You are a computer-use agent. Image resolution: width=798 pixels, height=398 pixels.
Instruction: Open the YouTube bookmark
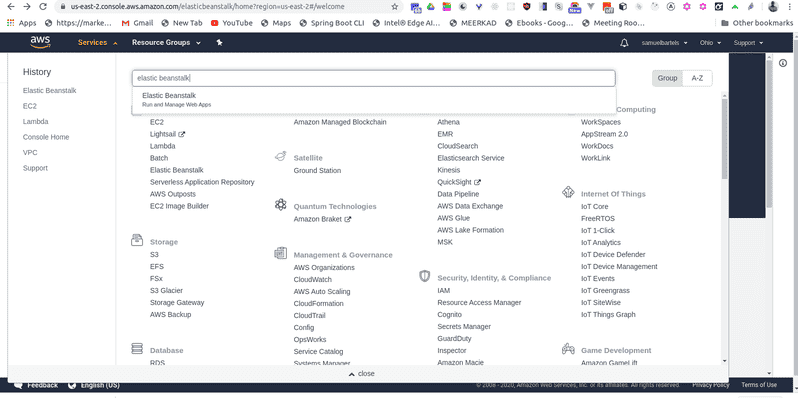click(x=232, y=23)
